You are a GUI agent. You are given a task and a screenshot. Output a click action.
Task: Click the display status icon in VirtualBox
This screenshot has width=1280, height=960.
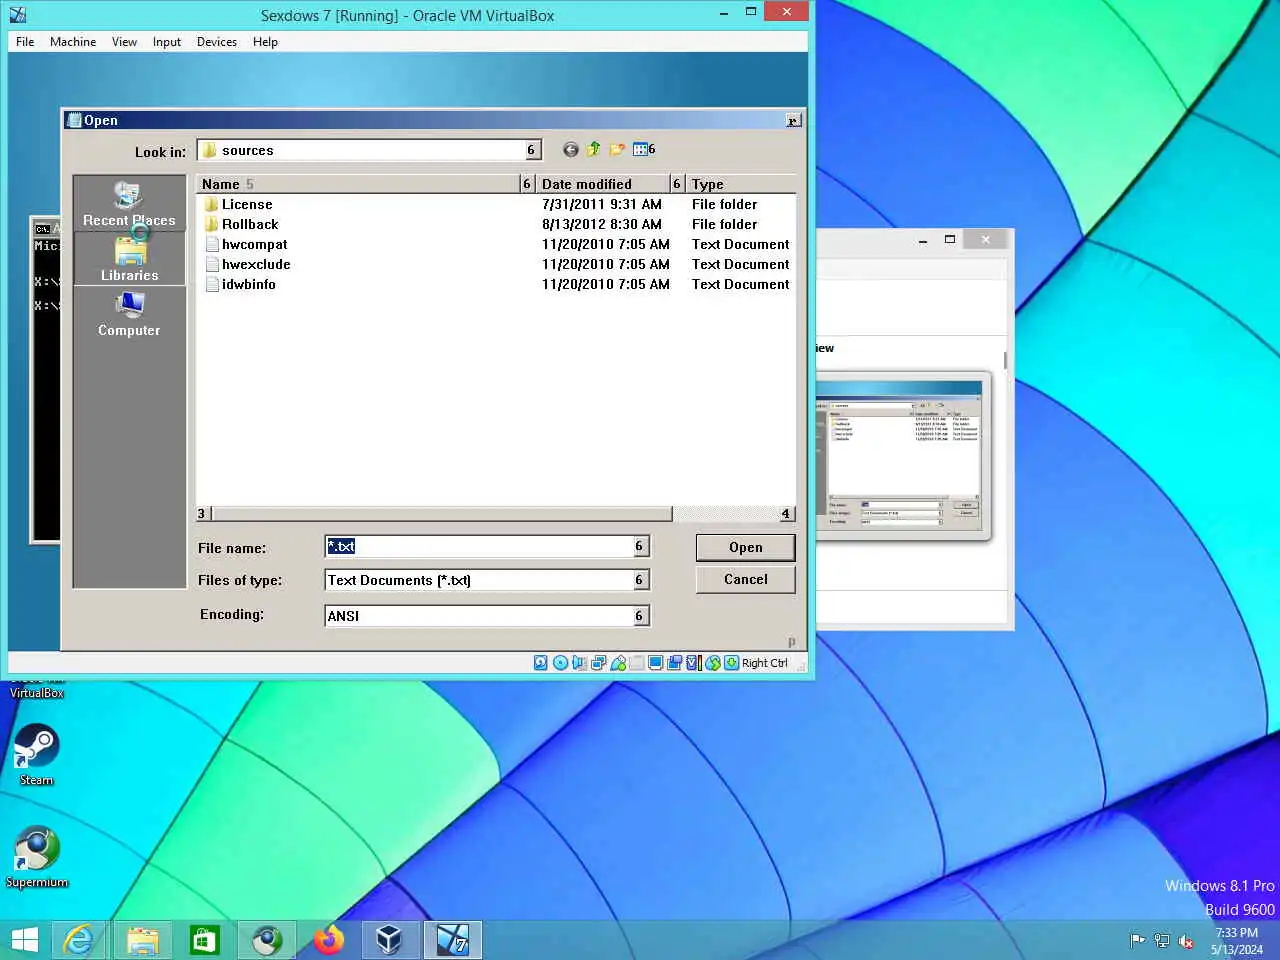click(656, 663)
